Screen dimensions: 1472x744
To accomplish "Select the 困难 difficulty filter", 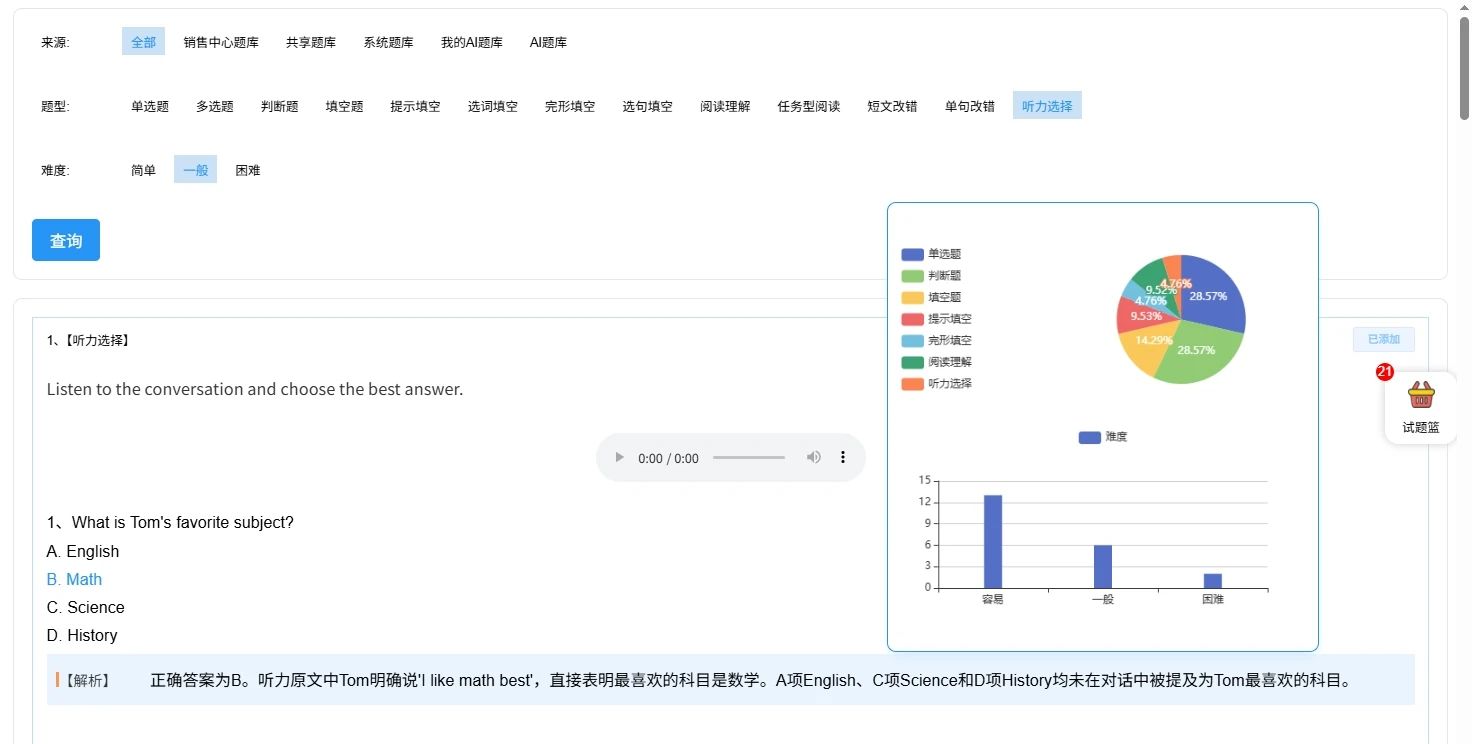I will (247, 170).
